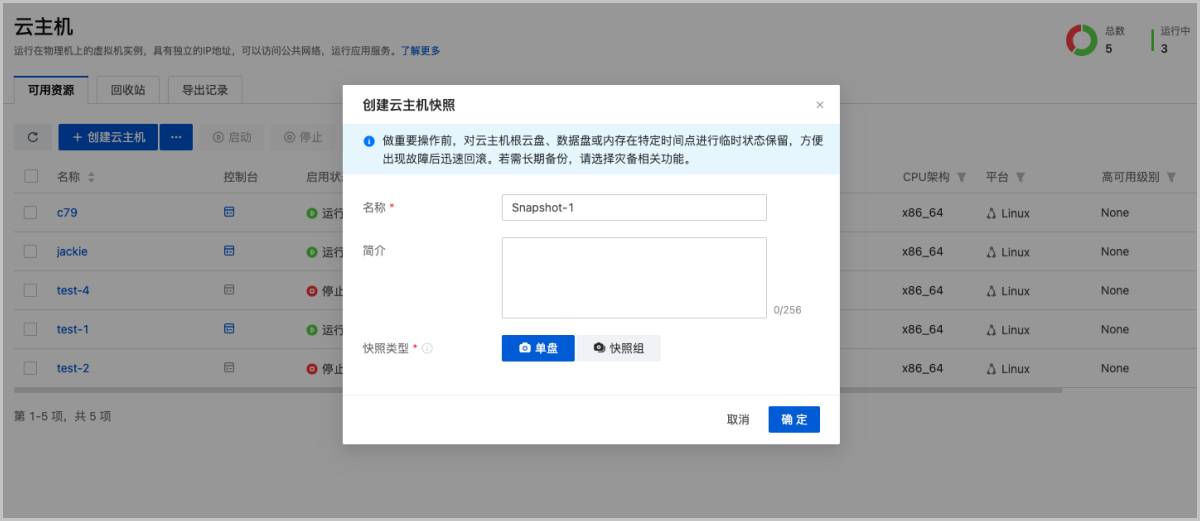The height and width of the screenshot is (521, 1200).
Task: Click the more actions ellipsis button
Action: 176,137
